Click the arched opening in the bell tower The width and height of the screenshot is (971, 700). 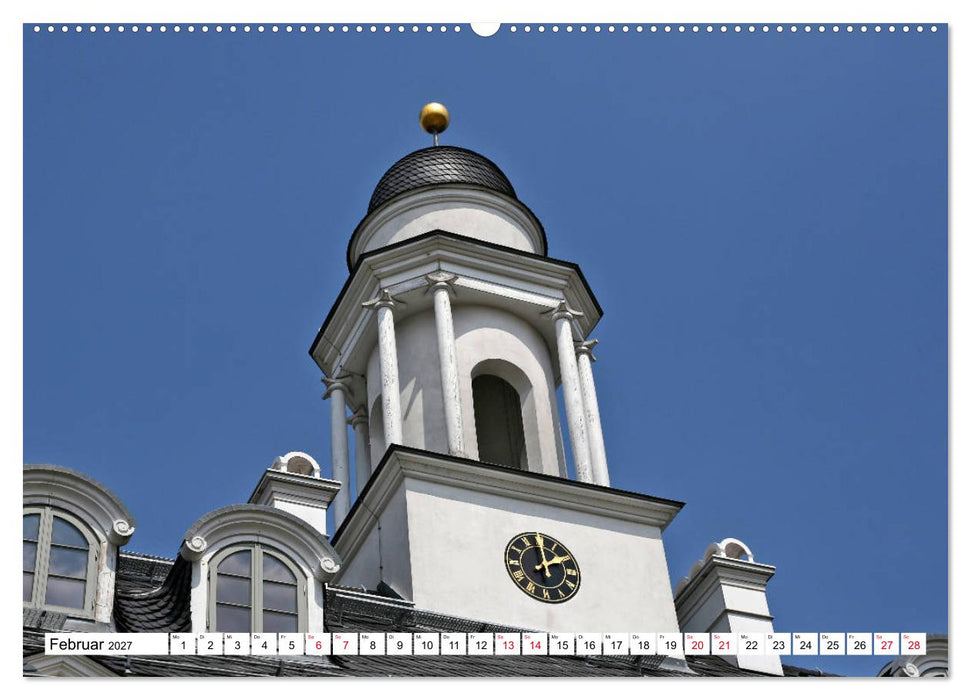click(x=499, y=421)
